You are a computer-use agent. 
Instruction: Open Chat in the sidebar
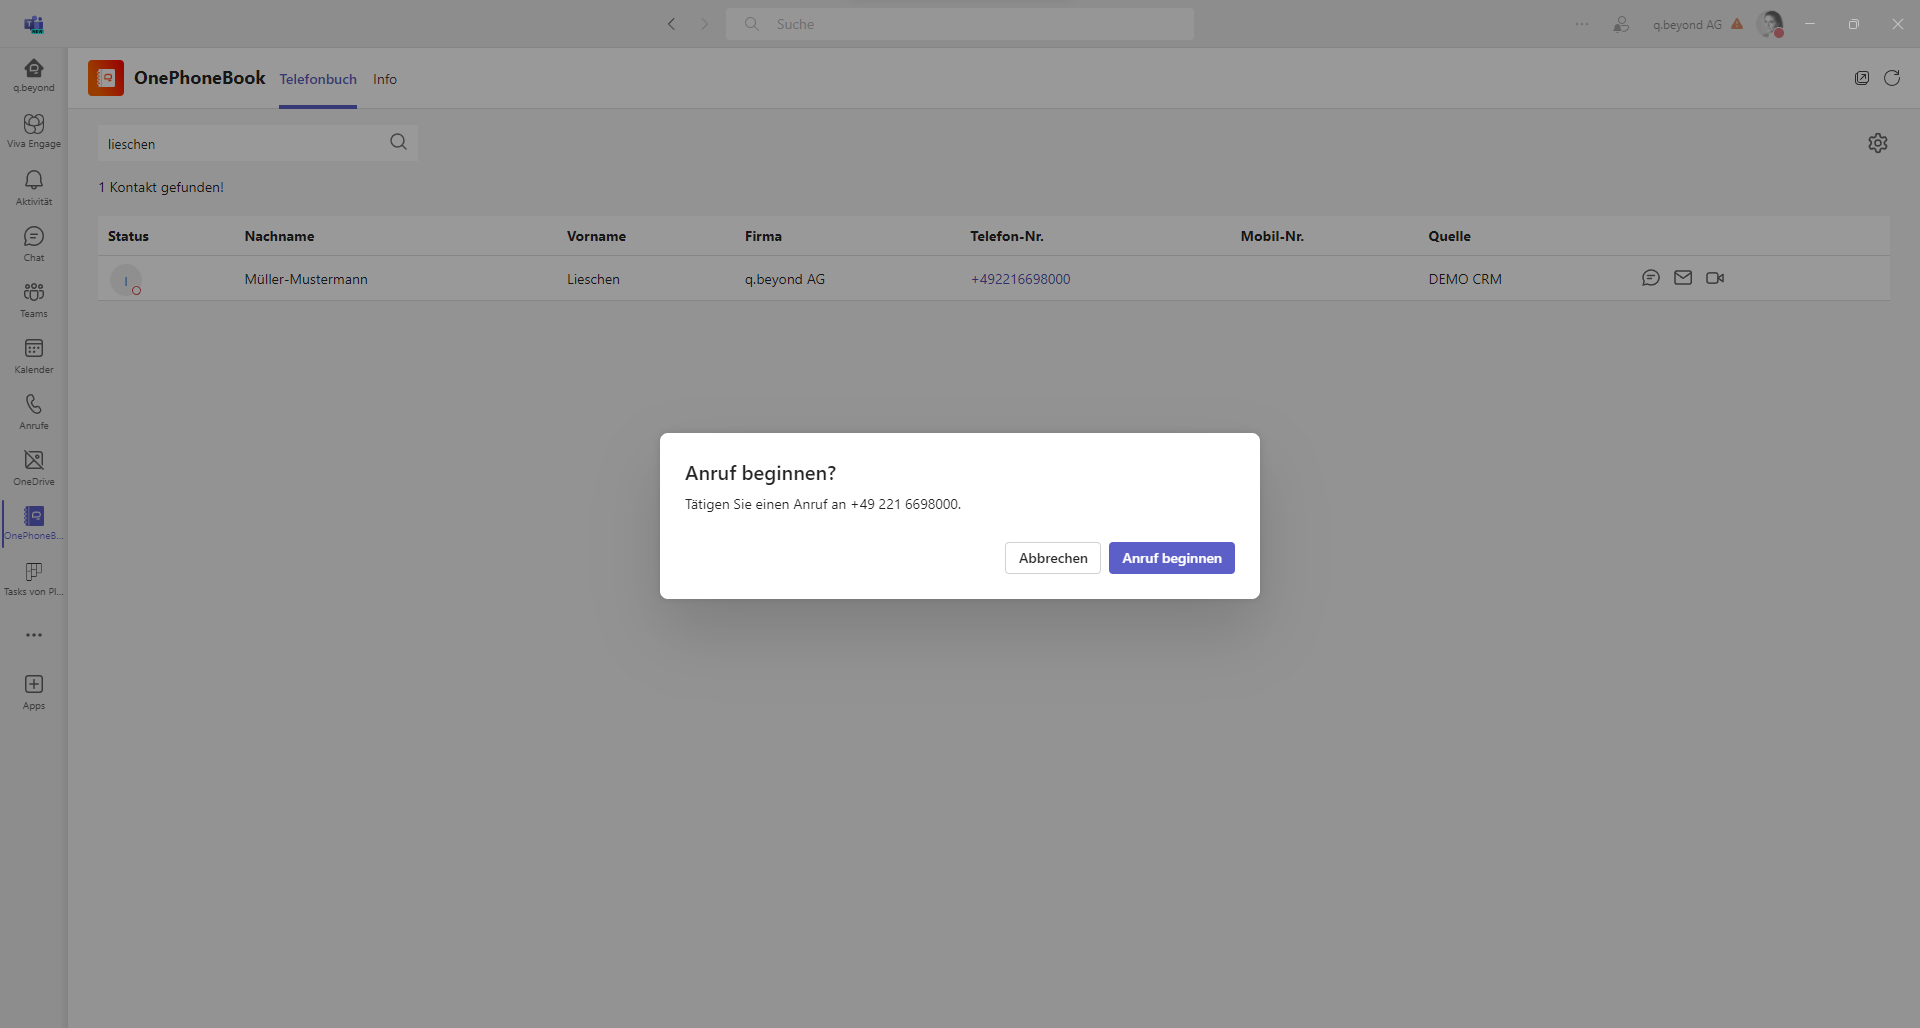coord(34,242)
